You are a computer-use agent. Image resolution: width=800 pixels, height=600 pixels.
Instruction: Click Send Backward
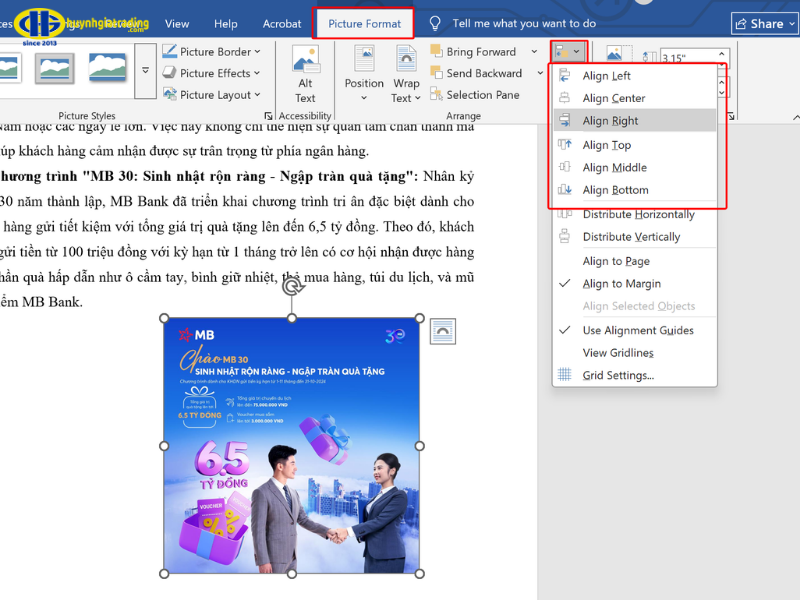pos(476,73)
